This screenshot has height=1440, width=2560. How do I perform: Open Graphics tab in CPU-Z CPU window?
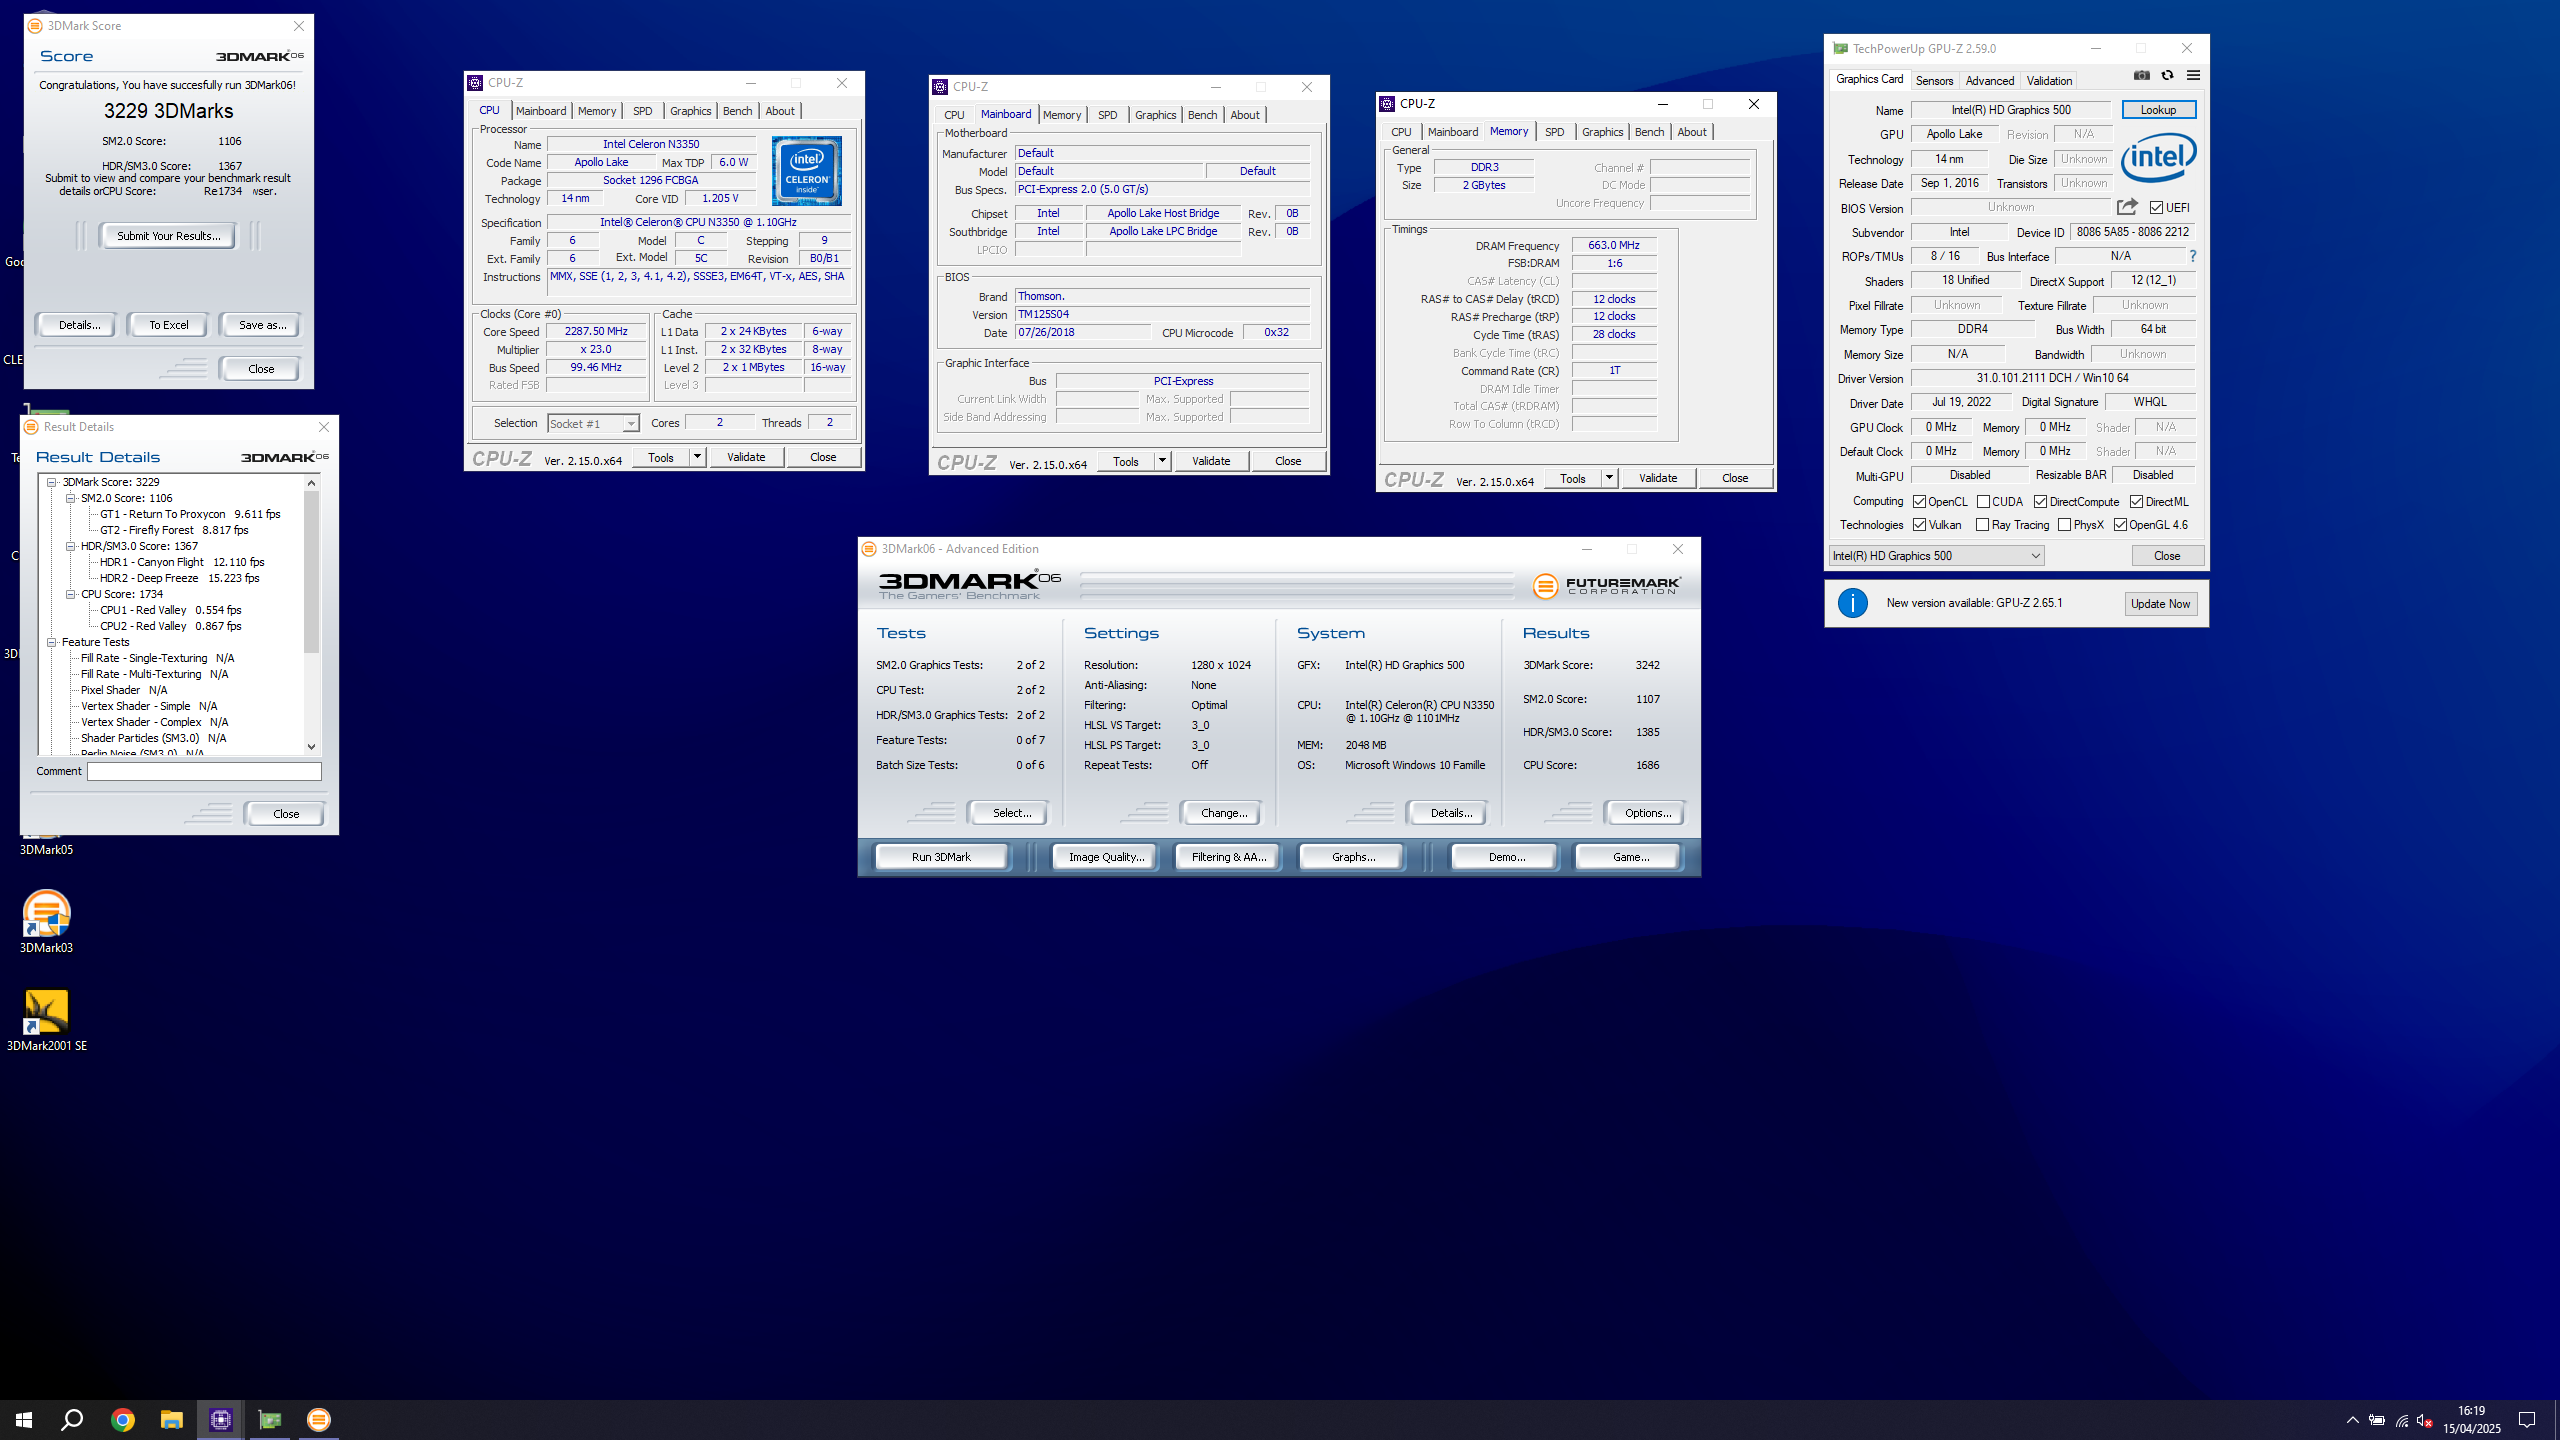690,111
